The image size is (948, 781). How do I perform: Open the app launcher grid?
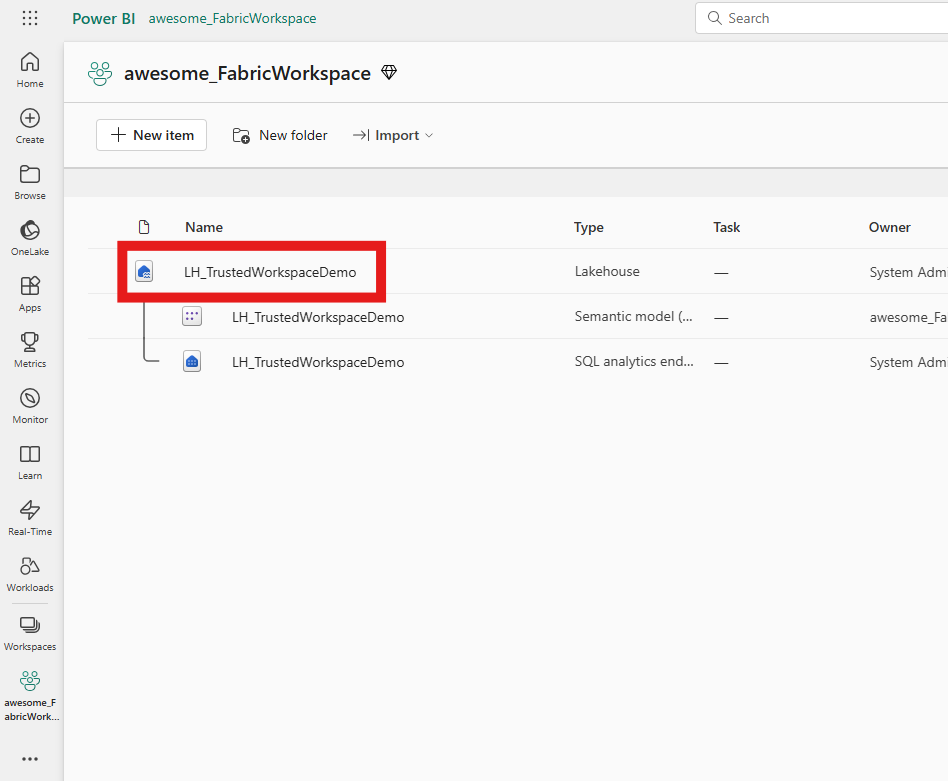click(30, 18)
